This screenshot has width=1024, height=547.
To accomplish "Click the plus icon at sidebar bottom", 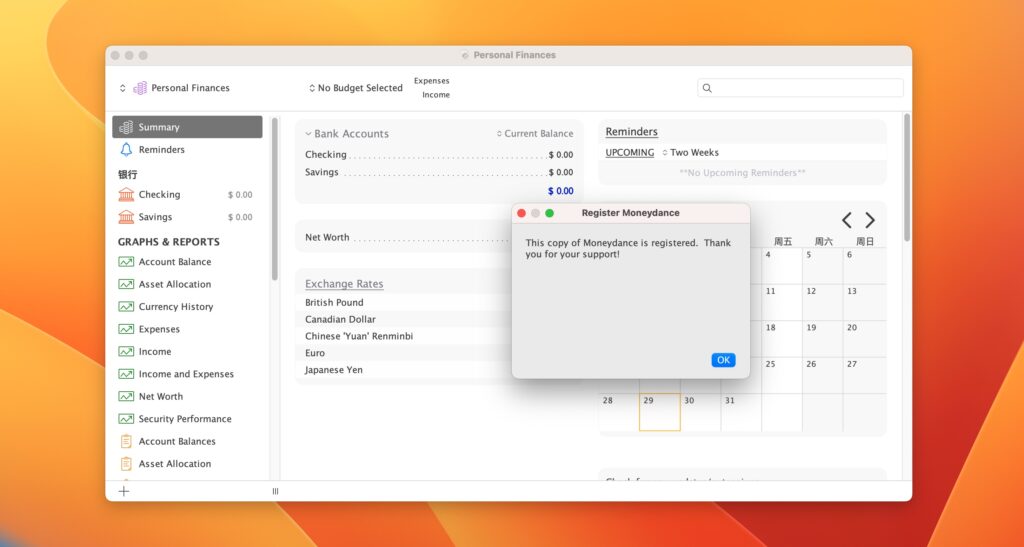I will (124, 491).
